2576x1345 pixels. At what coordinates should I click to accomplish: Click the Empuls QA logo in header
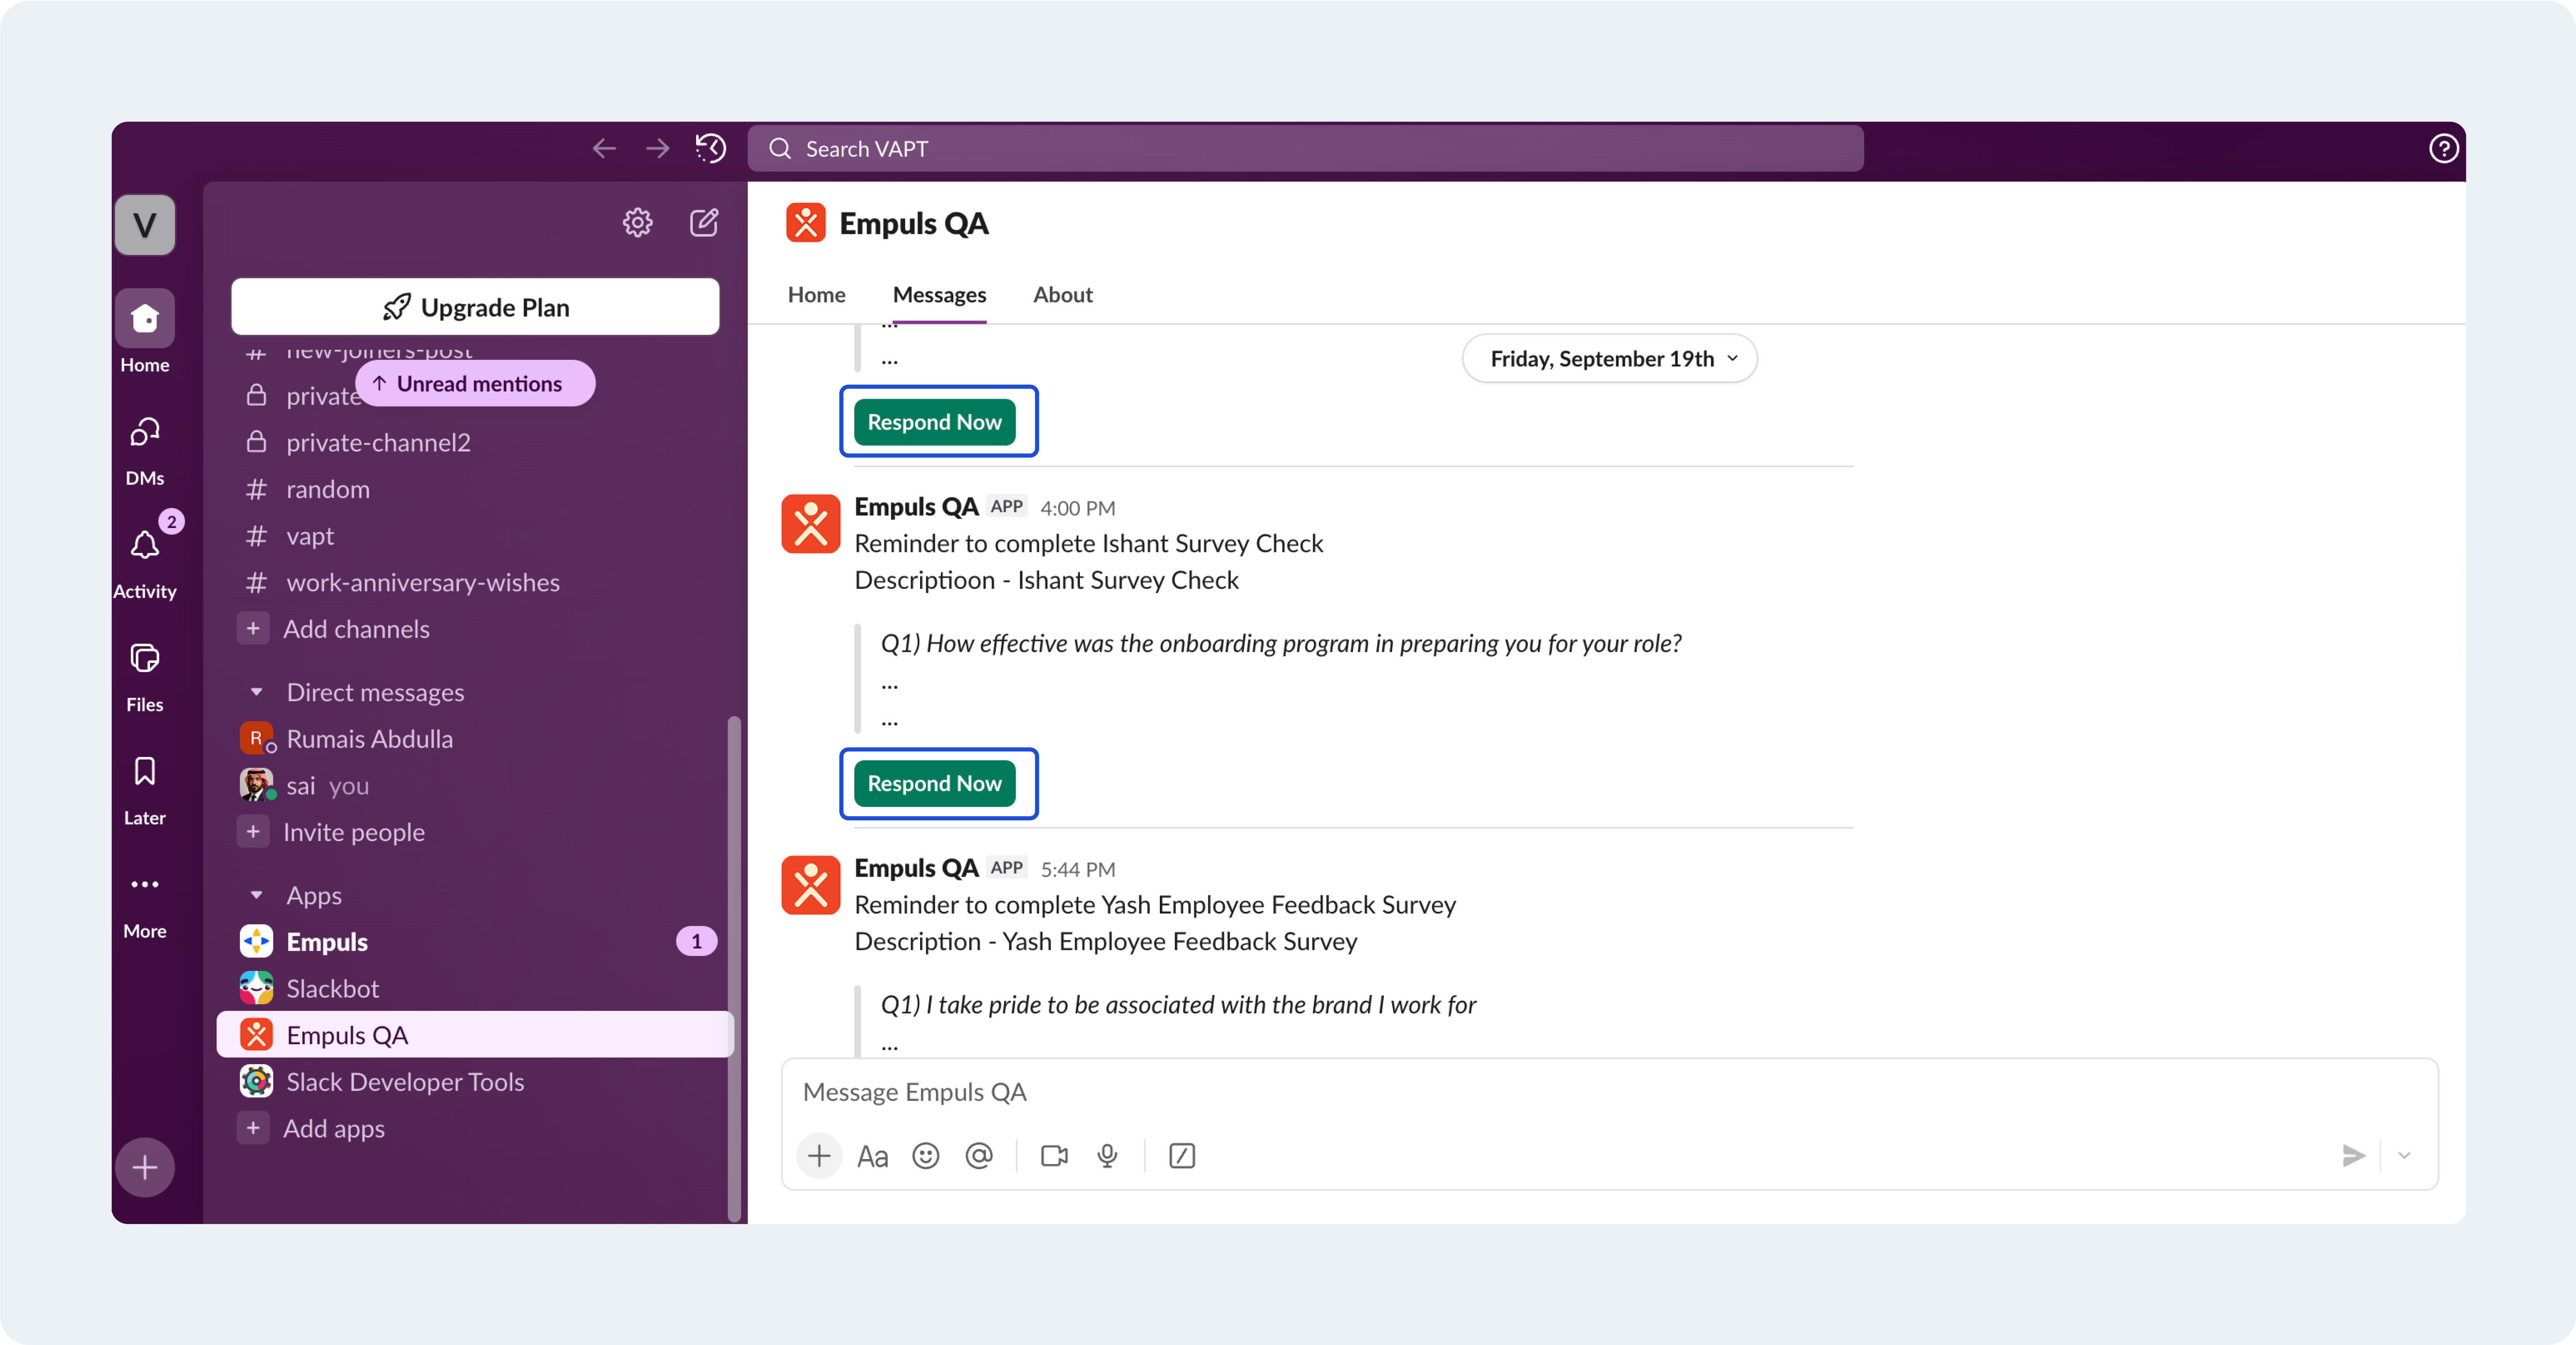click(x=805, y=223)
